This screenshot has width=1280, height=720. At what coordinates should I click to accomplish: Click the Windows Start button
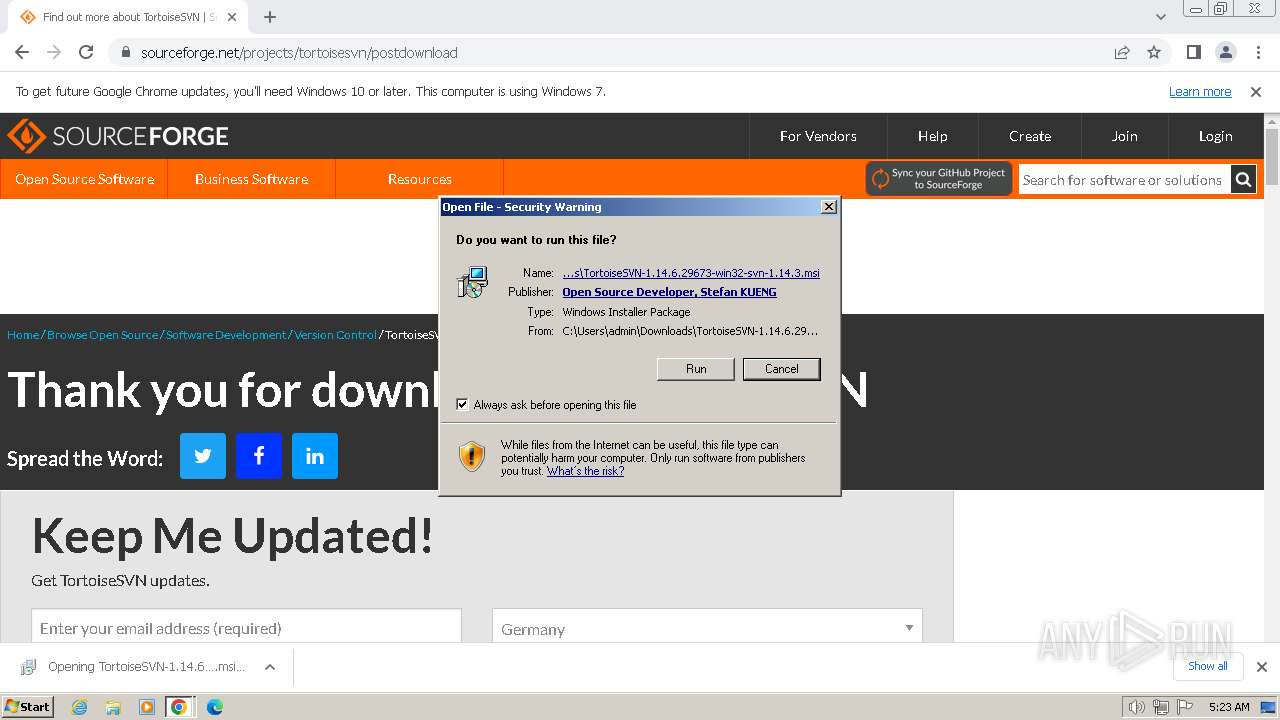click(28, 707)
